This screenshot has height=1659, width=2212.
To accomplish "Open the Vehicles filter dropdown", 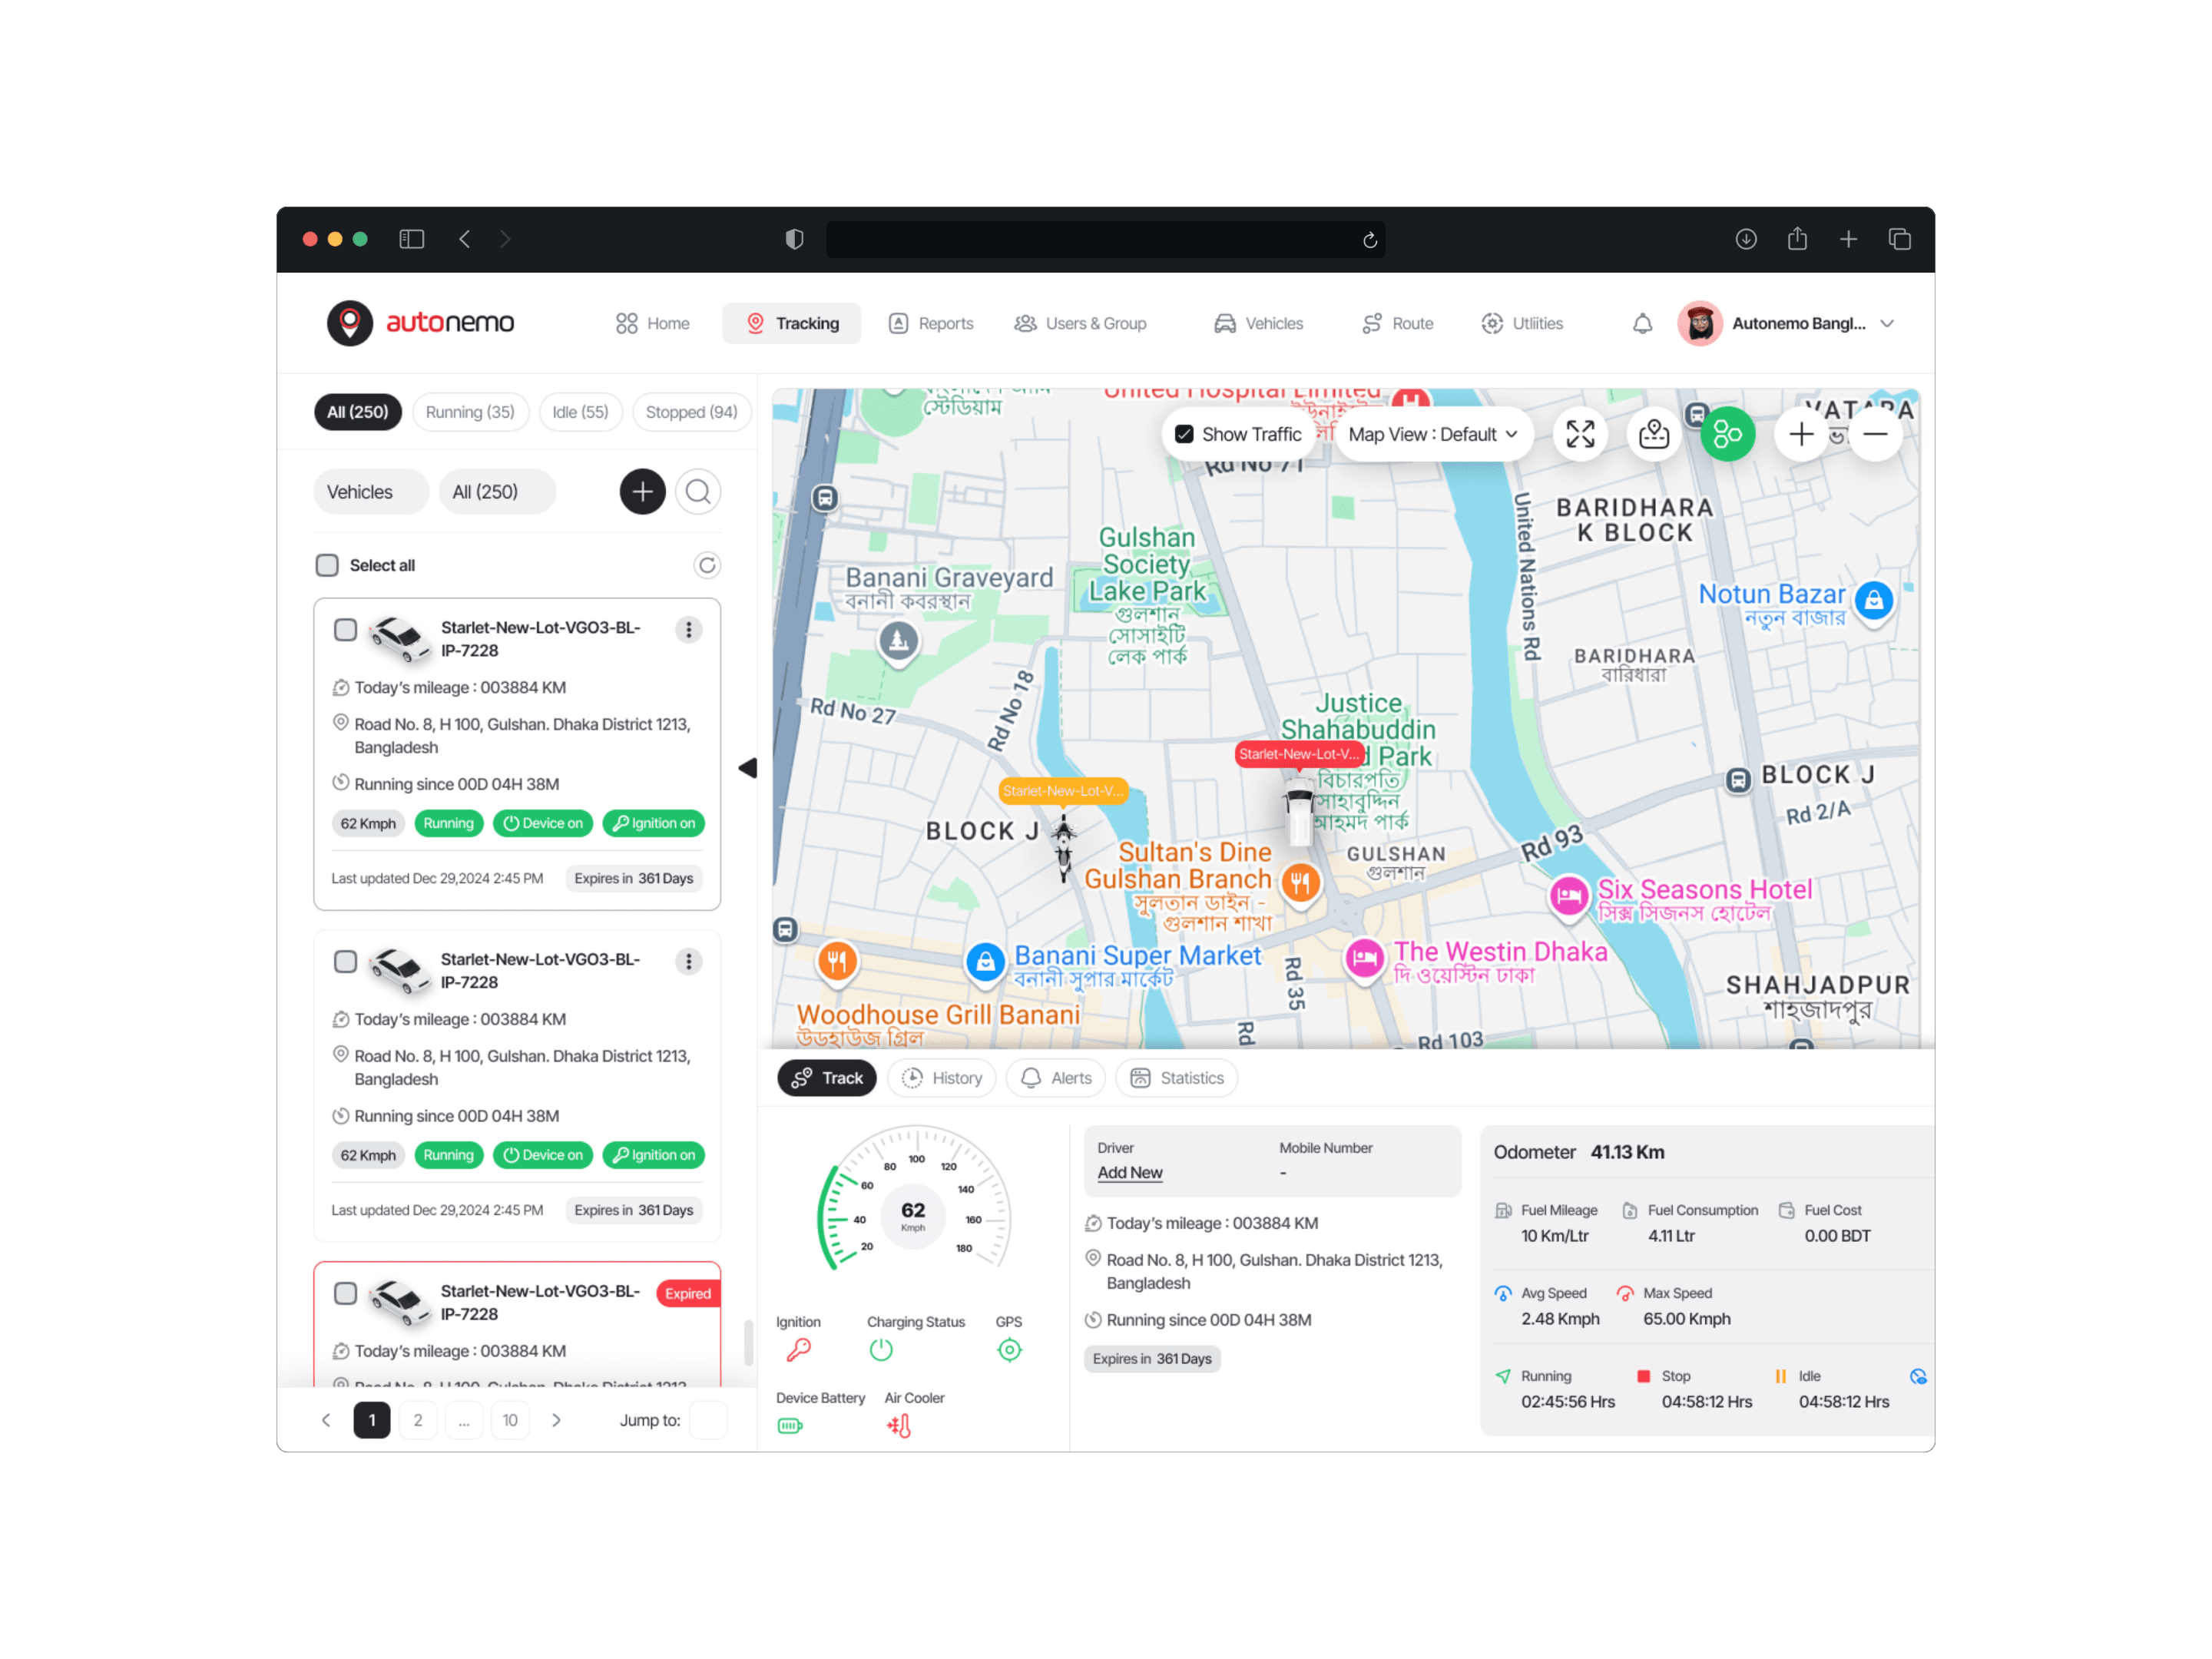I will (370, 491).
